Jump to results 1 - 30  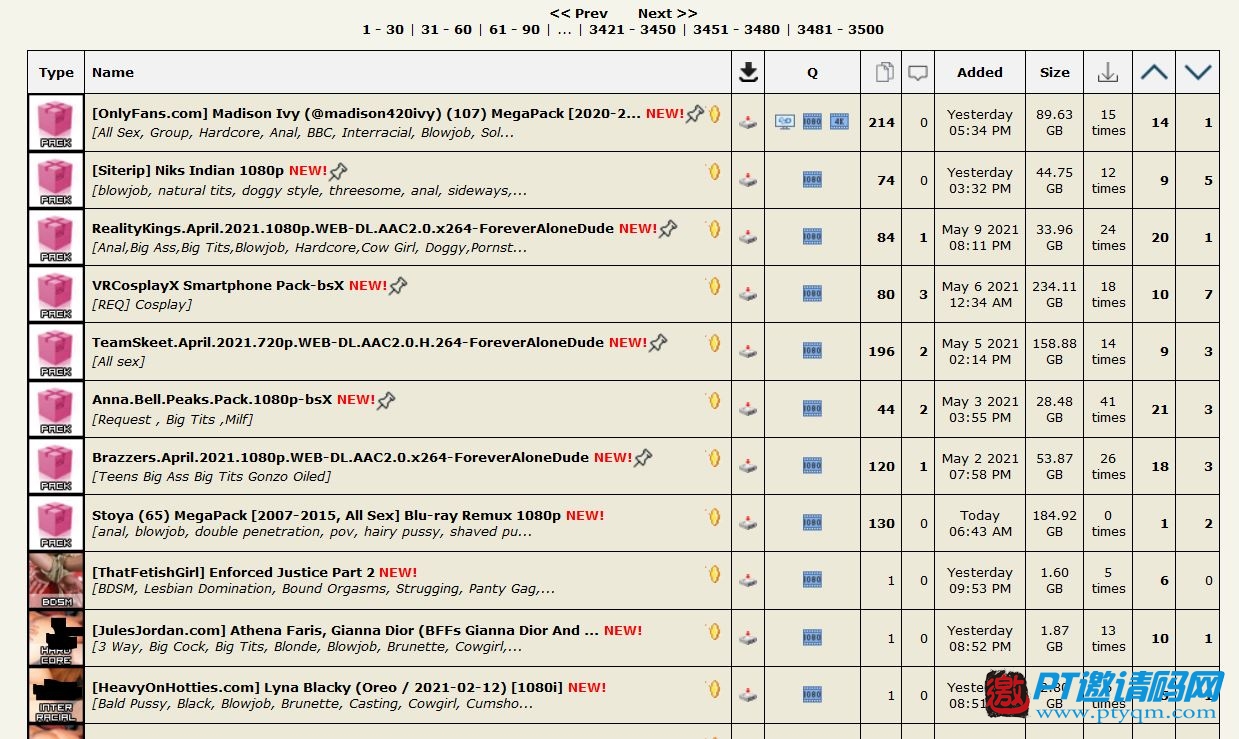[383, 29]
